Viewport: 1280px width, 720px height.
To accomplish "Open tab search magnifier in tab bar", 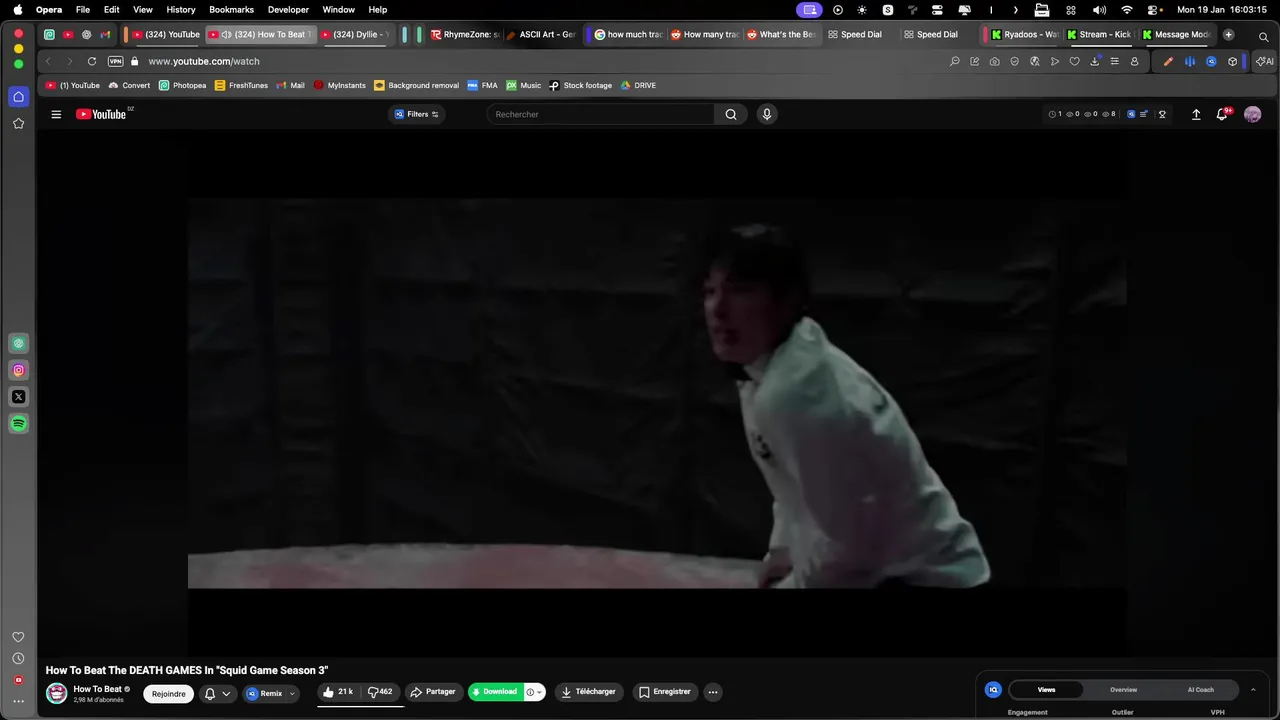I will [1263, 36].
